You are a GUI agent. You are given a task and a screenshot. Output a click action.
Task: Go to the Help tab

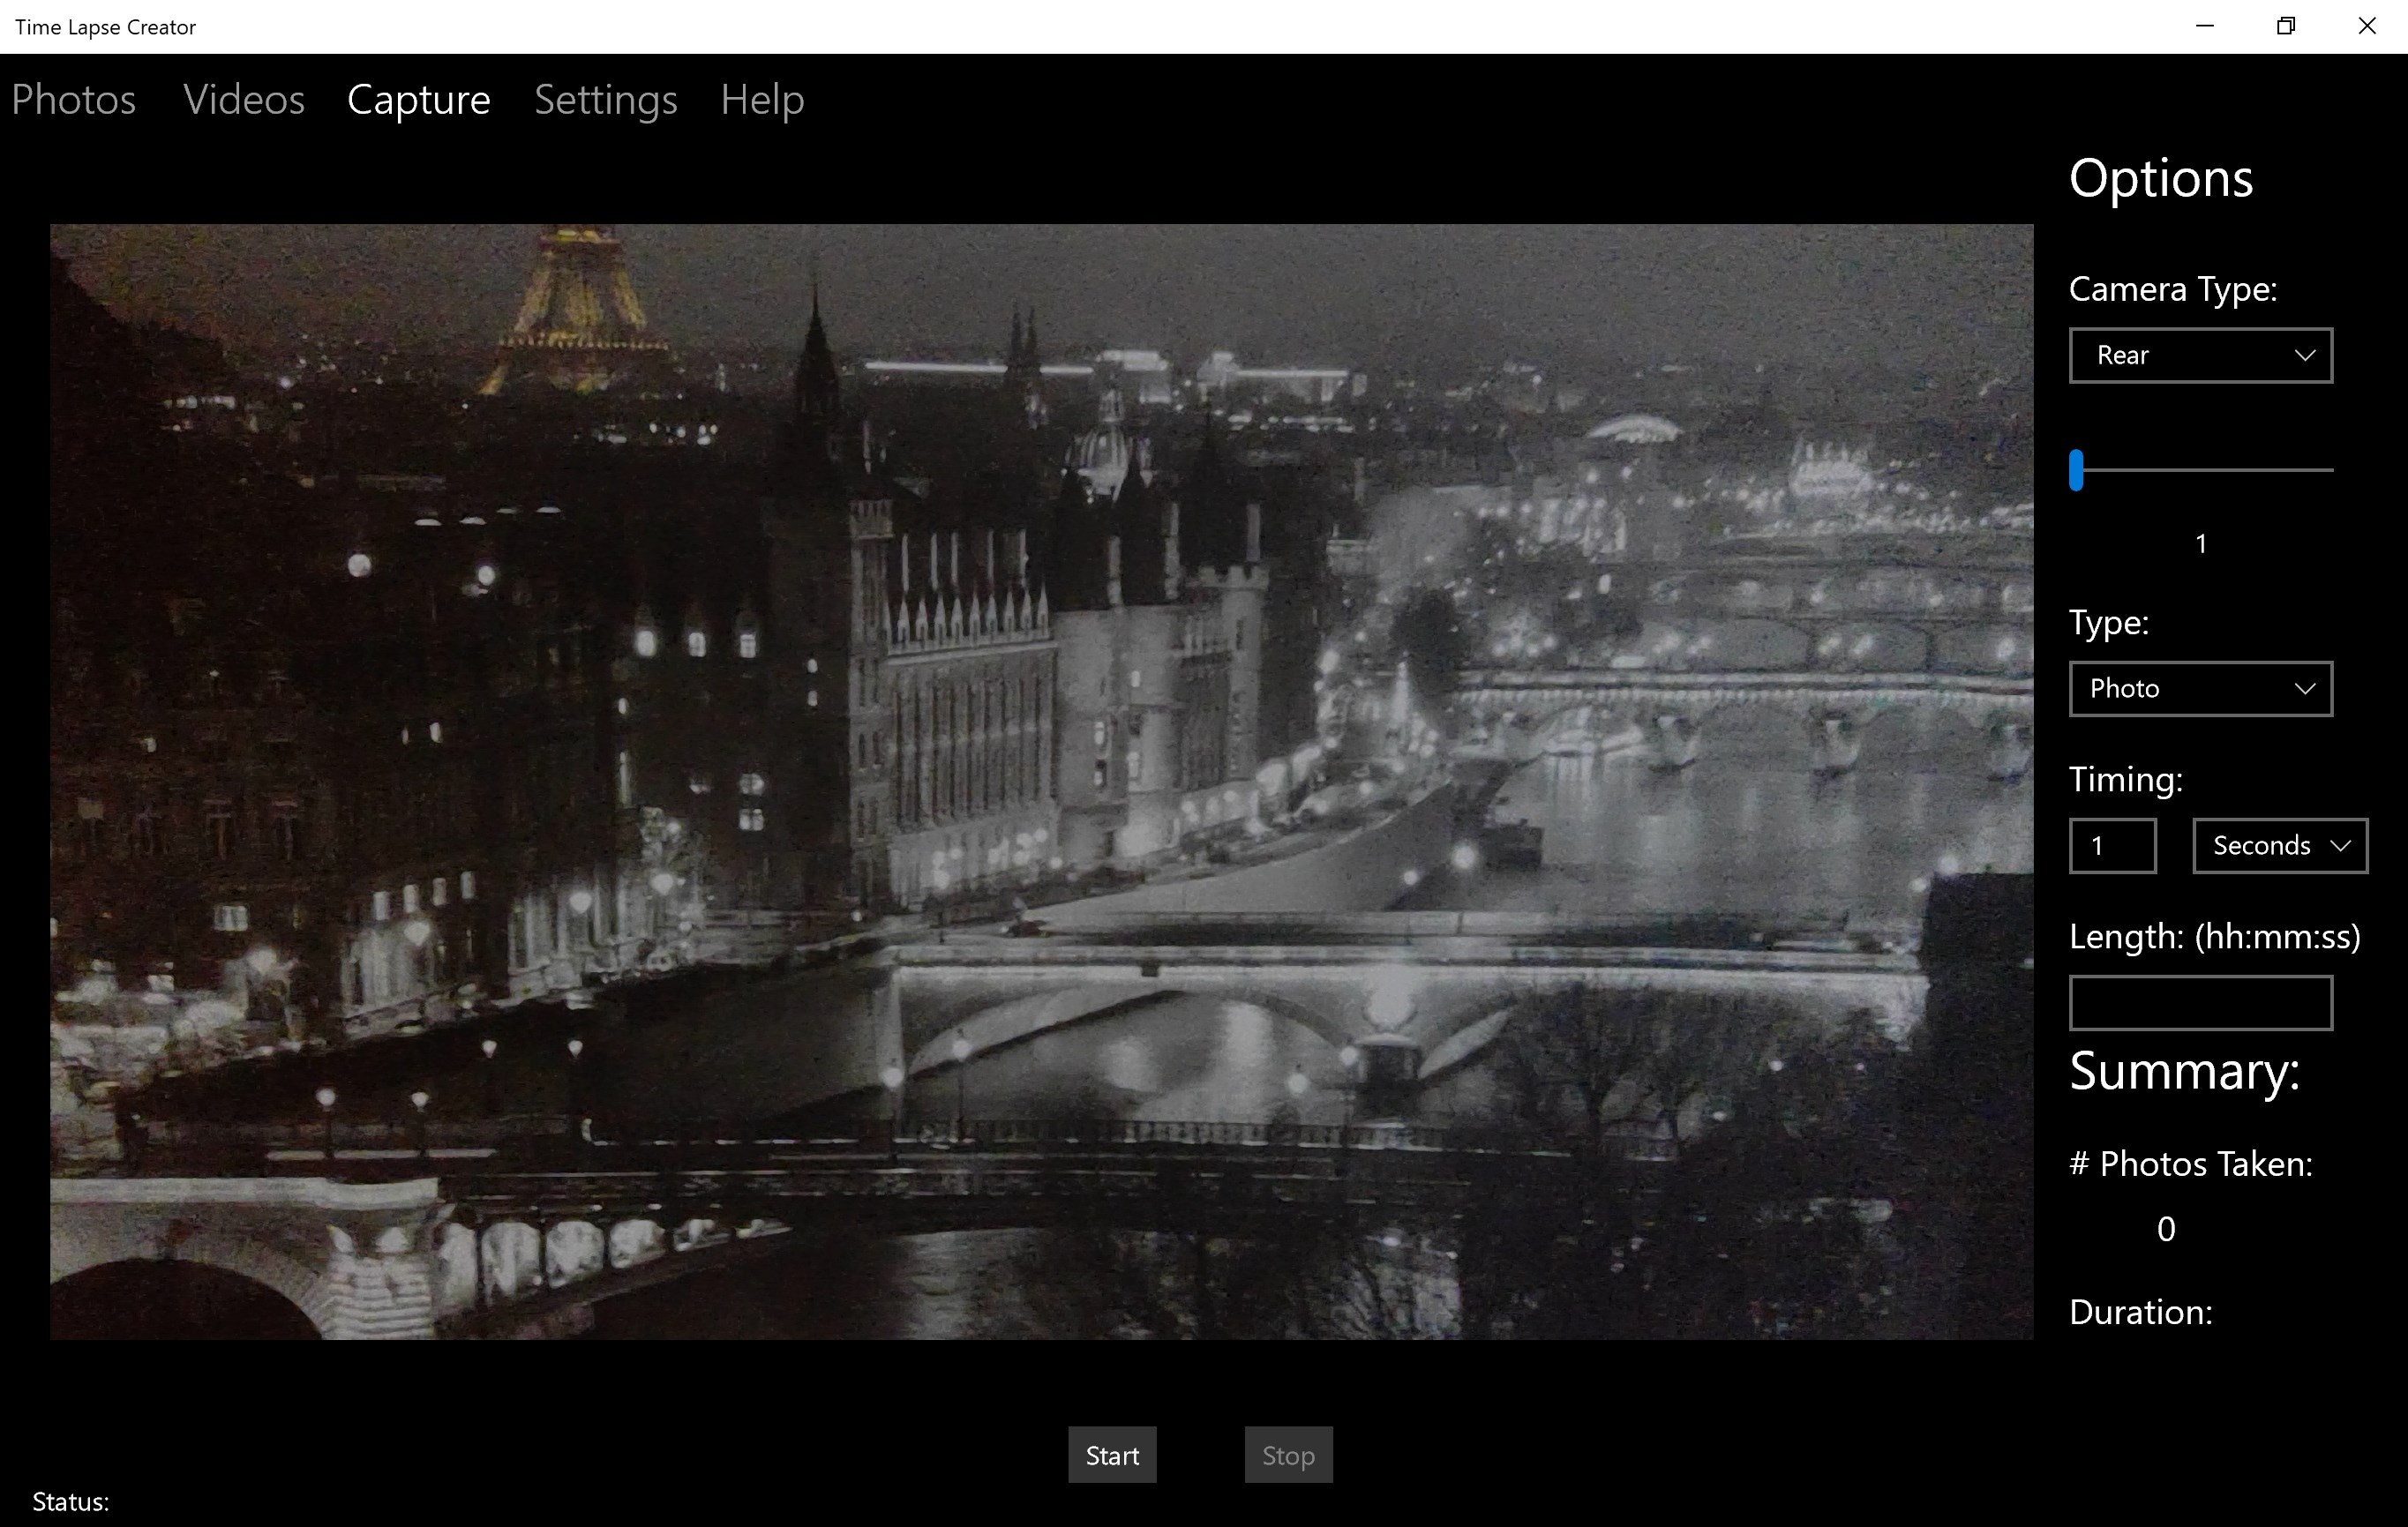point(762,100)
